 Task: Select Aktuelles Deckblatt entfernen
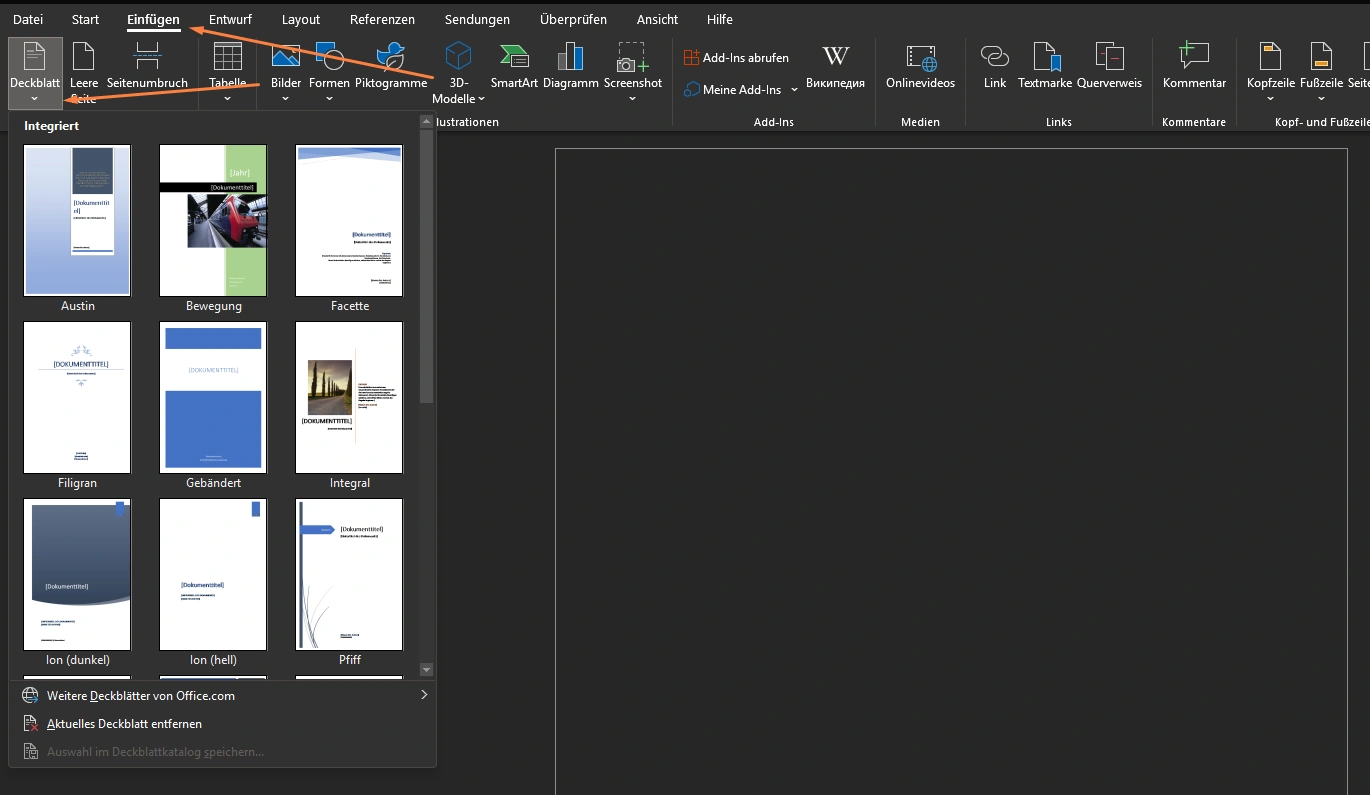[x=124, y=723]
